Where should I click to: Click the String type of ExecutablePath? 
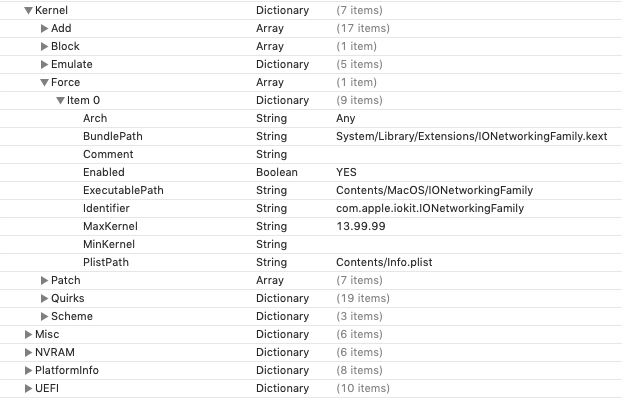click(271, 191)
